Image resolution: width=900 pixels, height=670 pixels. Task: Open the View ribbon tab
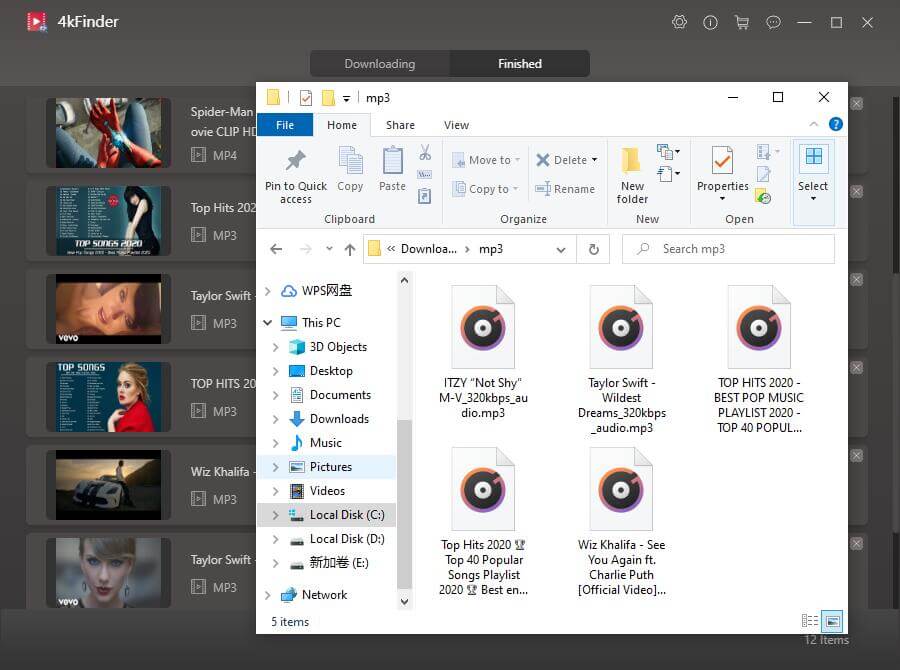click(456, 125)
